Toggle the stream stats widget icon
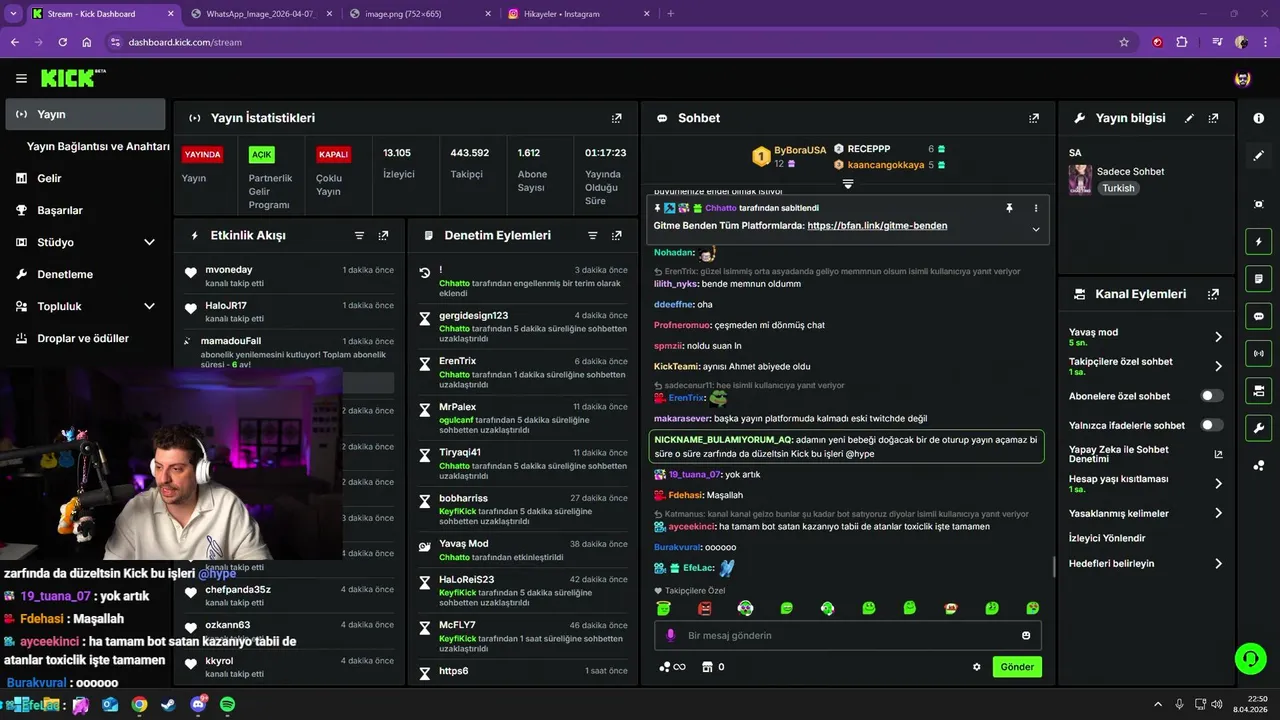This screenshot has height=720, width=1280. point(1258,353)
